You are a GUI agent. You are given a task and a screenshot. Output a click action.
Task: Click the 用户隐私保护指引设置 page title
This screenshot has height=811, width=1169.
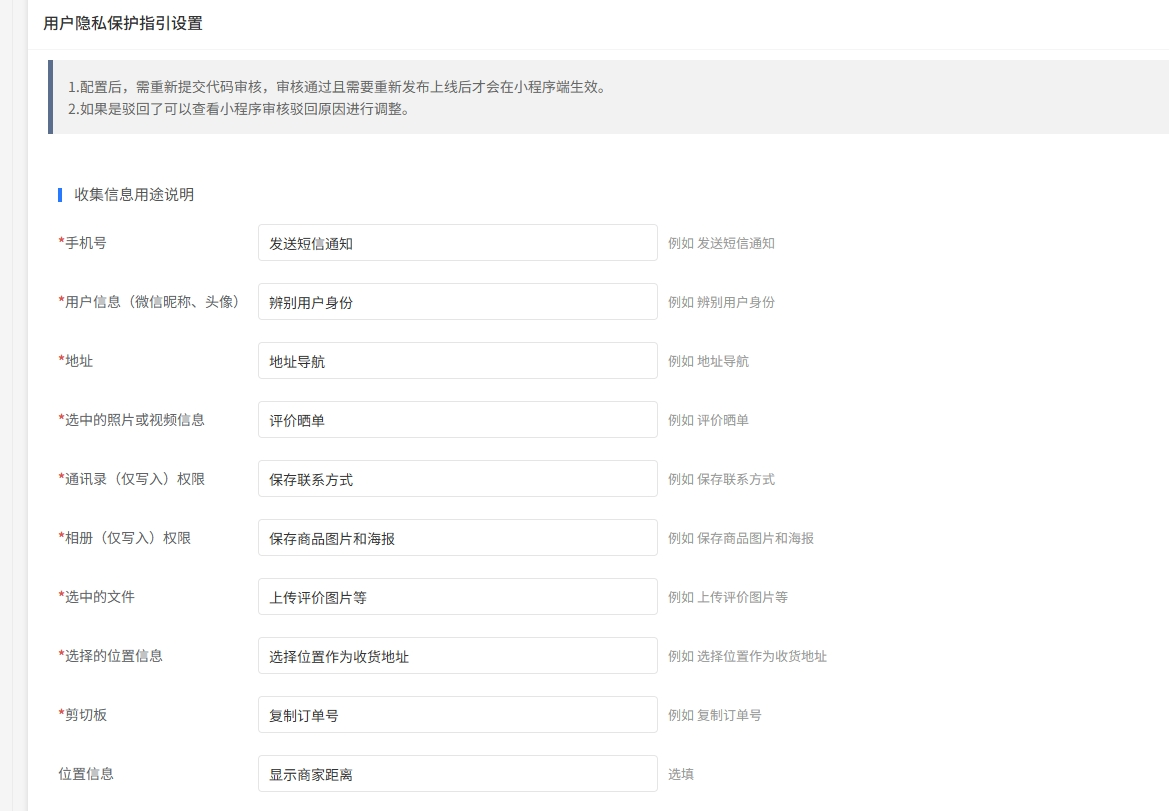point(123,23)
